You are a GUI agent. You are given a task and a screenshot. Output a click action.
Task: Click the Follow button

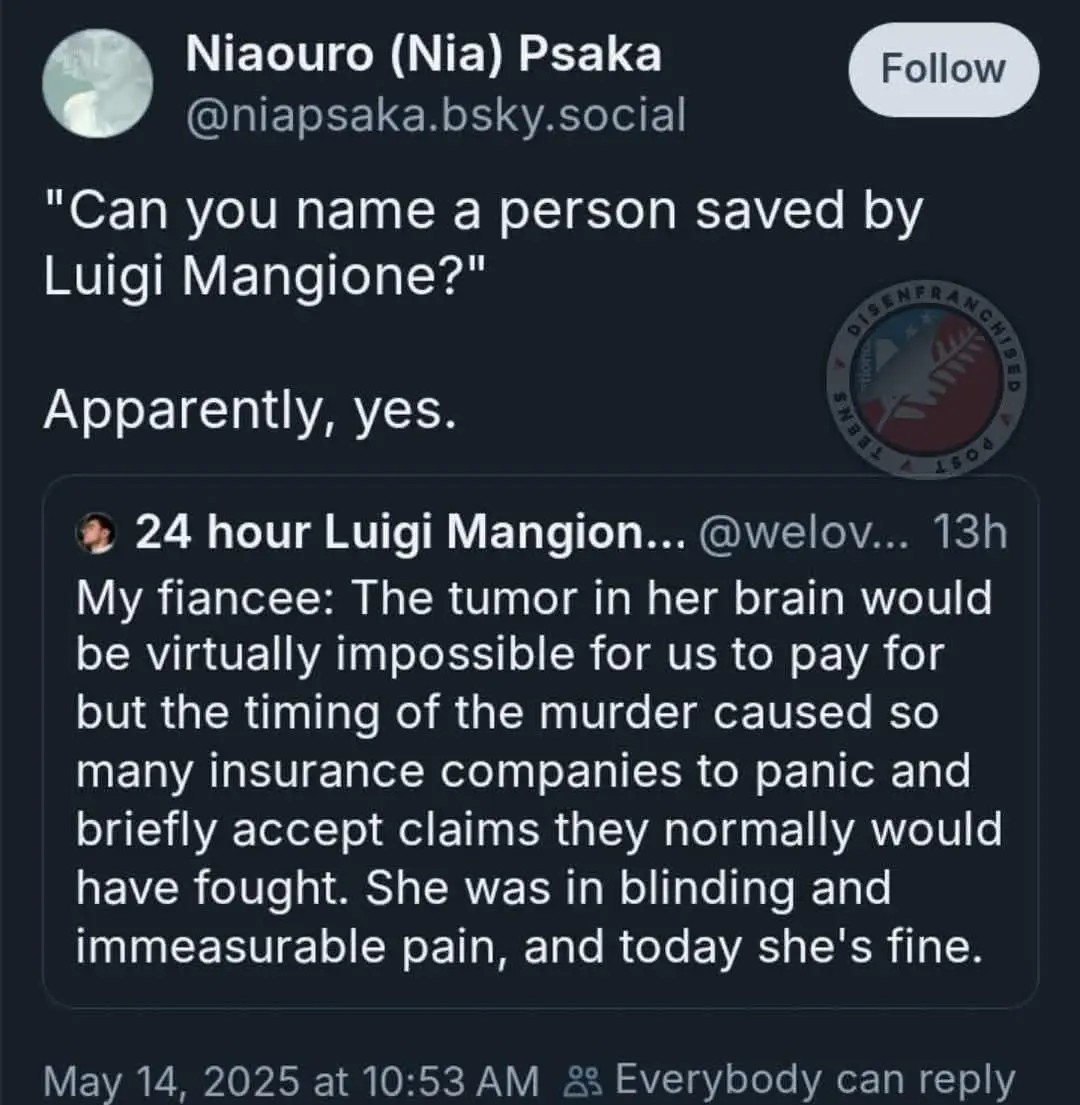click(x=942, y=69)
